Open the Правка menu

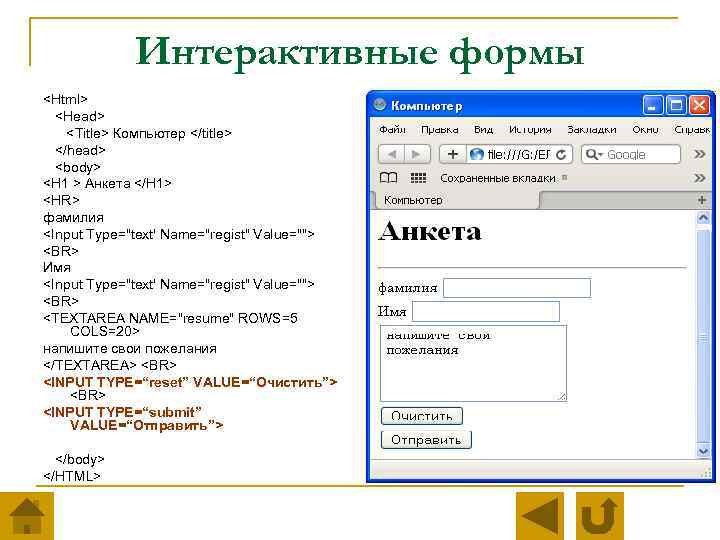(439, 130)
